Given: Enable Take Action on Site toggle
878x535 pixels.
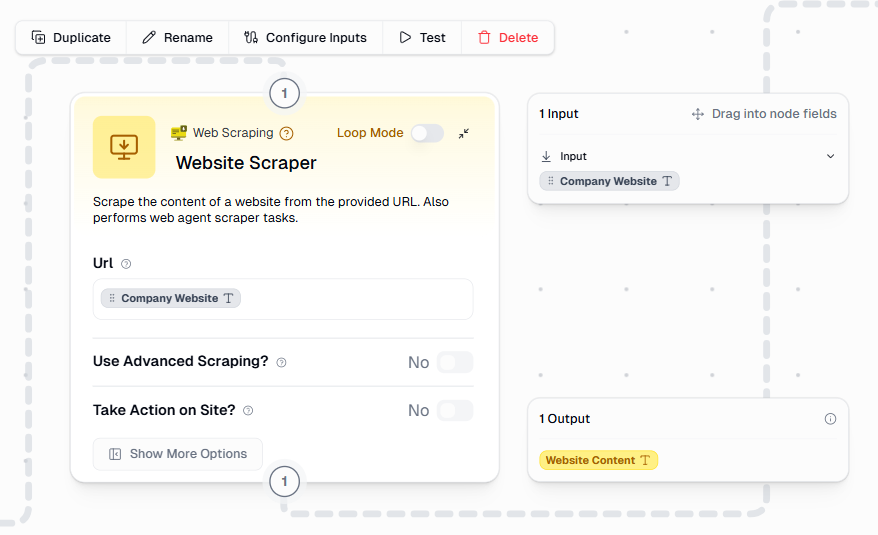Looking at the screenshot, I should coord(455,411).
